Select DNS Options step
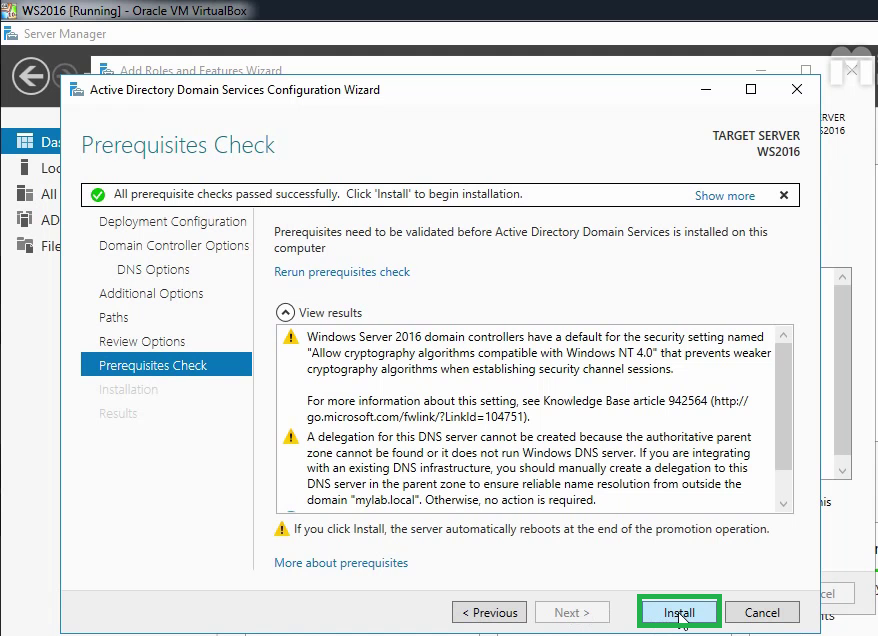878x636 pixels. pyautogui.click(x=153, y=269)
